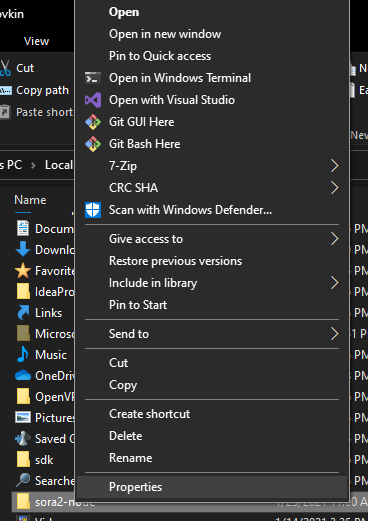Expand the Send to submenu arrow
The width and height of the screenshot is (368, 521).
point(334,334)
